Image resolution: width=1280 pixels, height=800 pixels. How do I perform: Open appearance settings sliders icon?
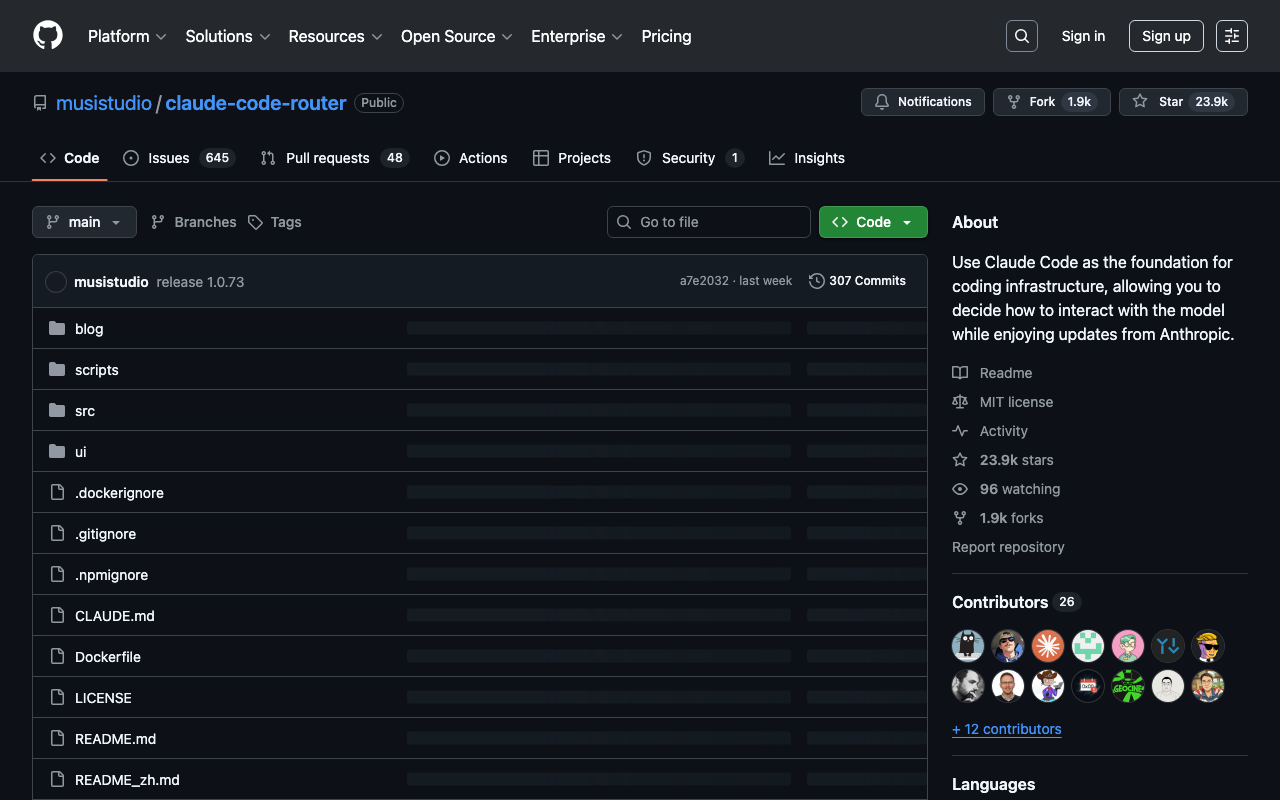(1231, 36)
